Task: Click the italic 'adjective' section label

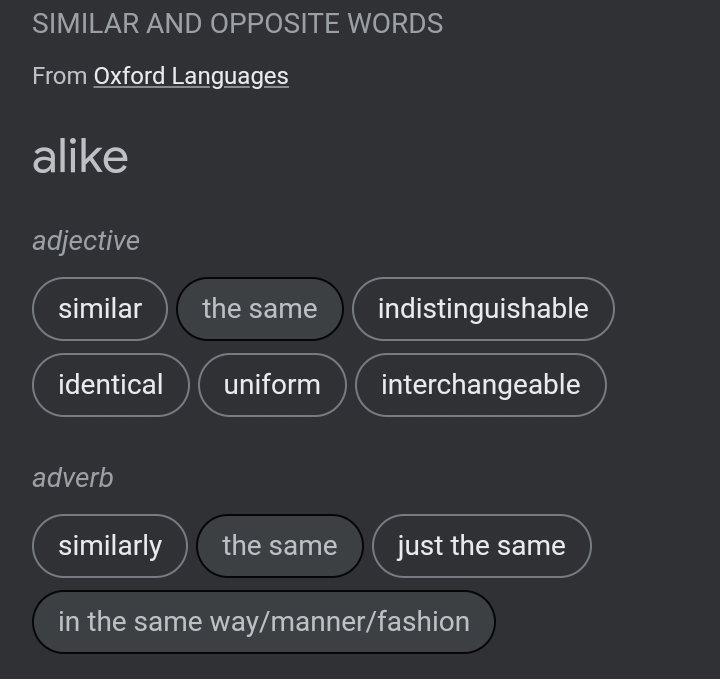Action: [x=86, y=241]
